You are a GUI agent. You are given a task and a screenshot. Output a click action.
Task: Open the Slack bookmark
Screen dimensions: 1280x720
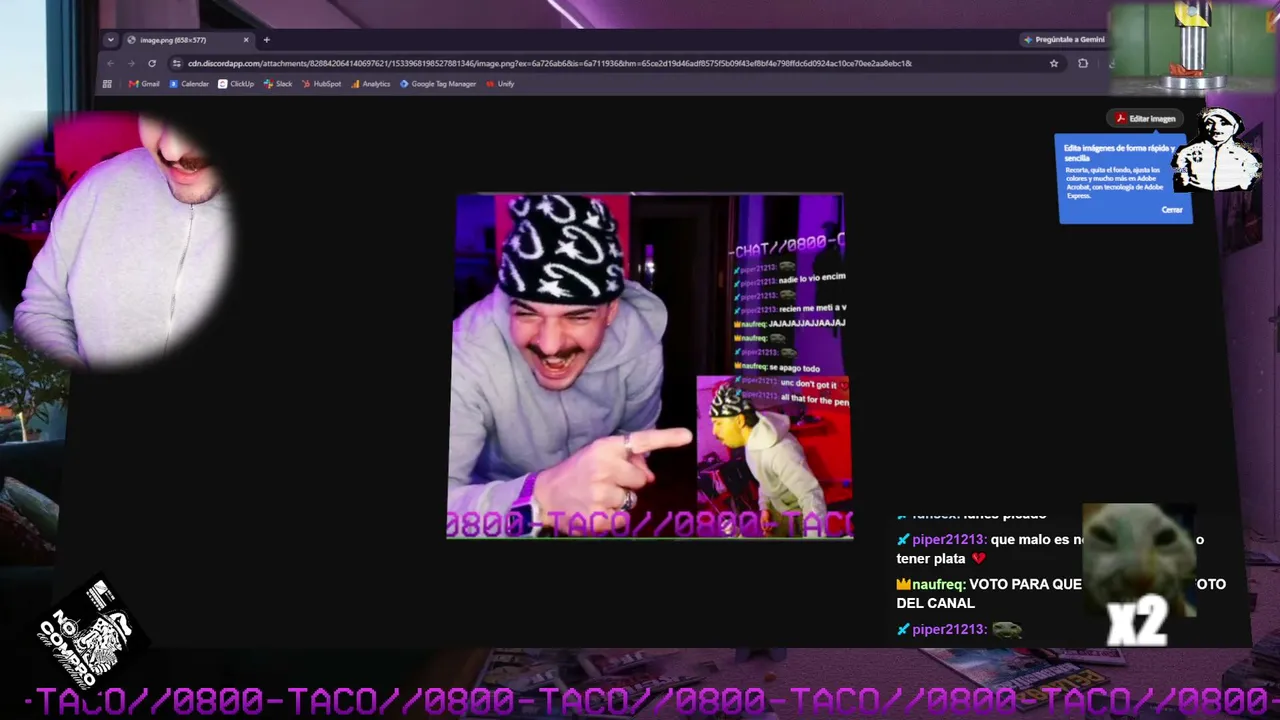[278, 84]
